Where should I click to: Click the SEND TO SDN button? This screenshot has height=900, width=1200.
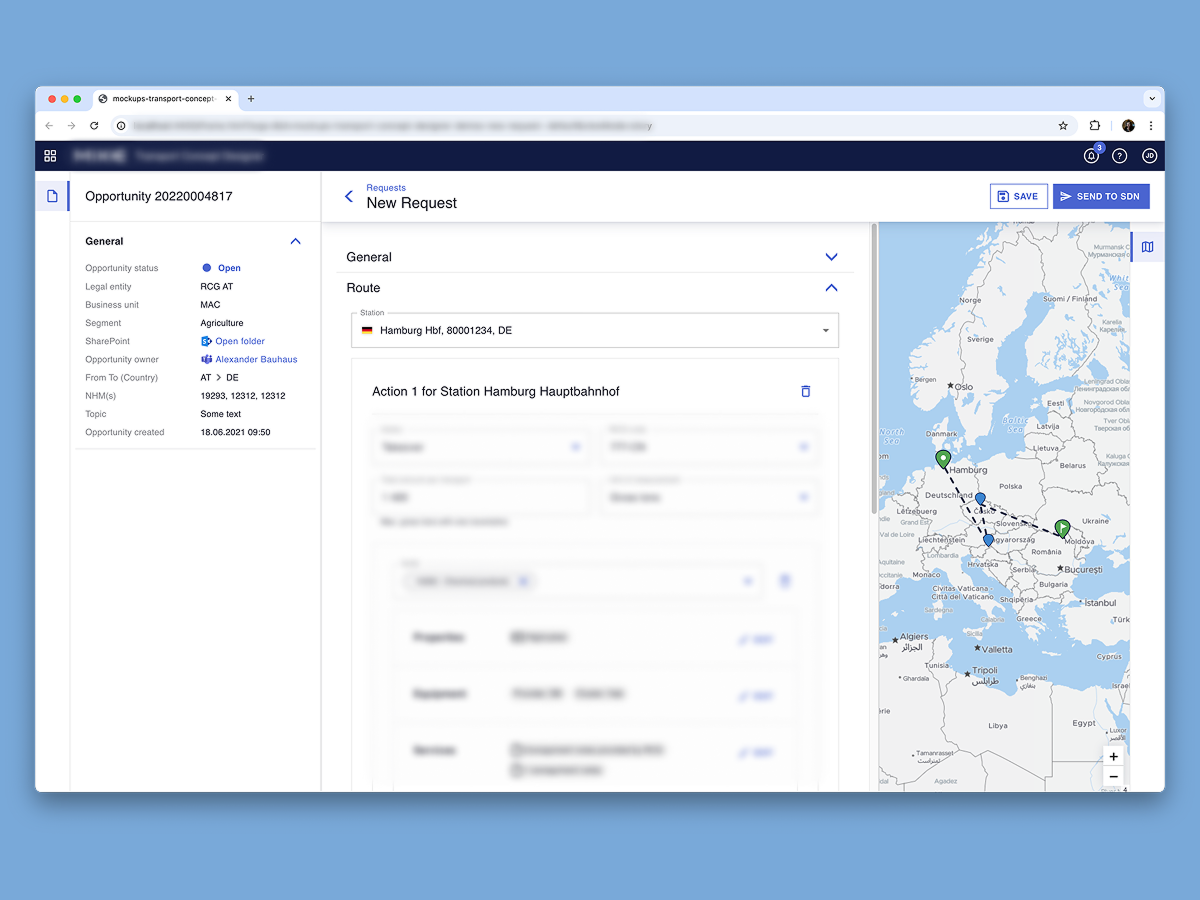click(1101, 196)
